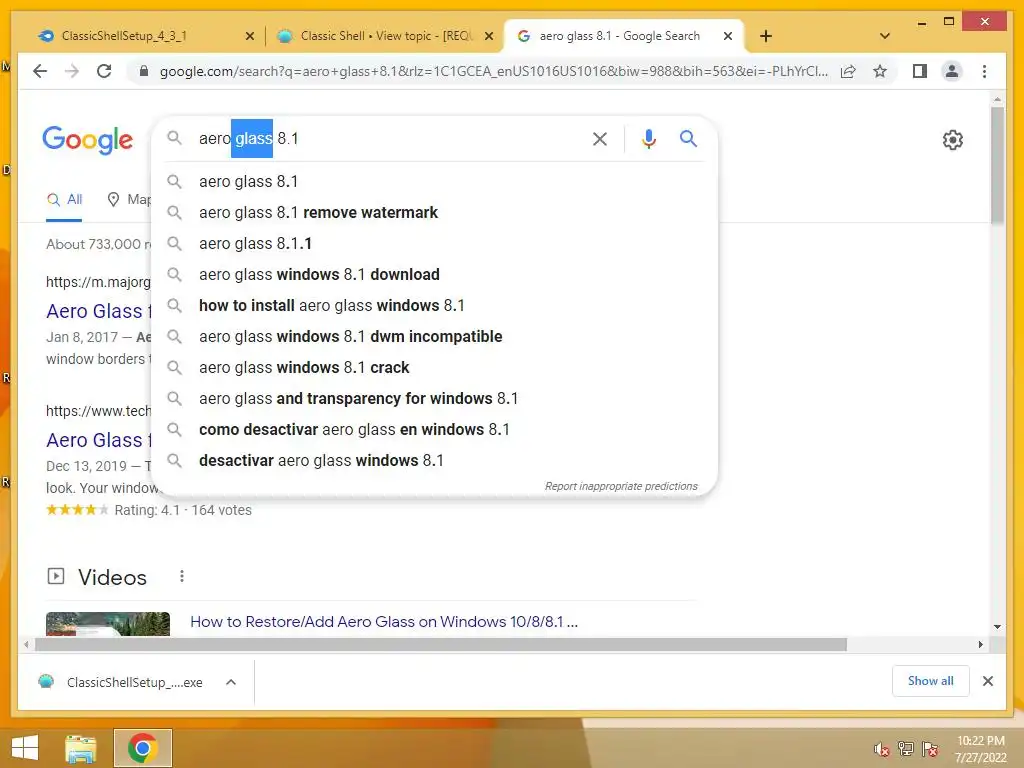The image size is (1024, 768).
Task: Open the Windows Start button
Action: [25, 748]
